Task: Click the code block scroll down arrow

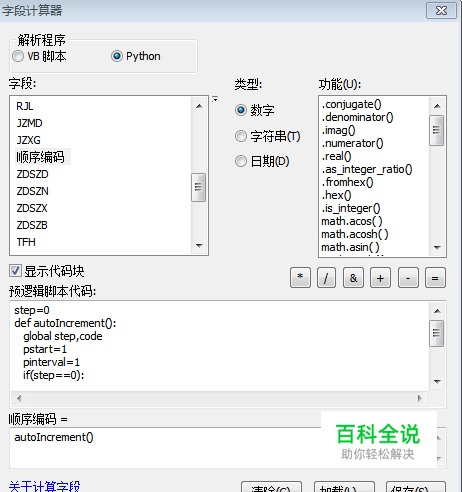Action: point(437,381)
